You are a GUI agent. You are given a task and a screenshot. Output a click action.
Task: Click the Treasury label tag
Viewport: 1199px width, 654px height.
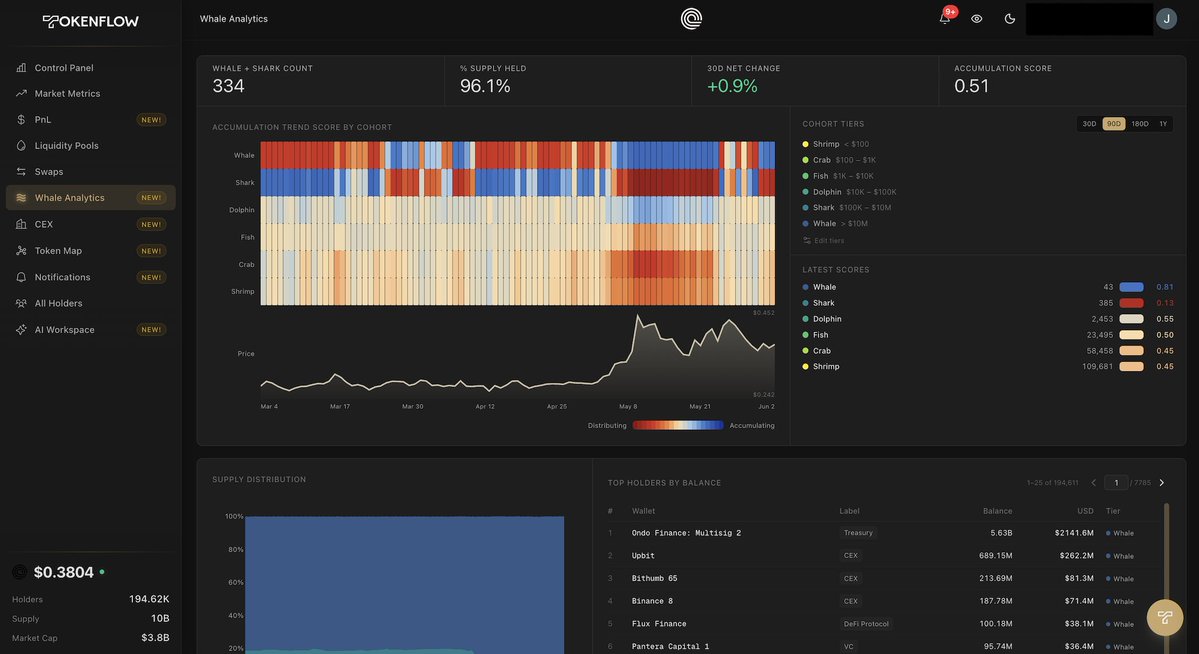point(858,533)
